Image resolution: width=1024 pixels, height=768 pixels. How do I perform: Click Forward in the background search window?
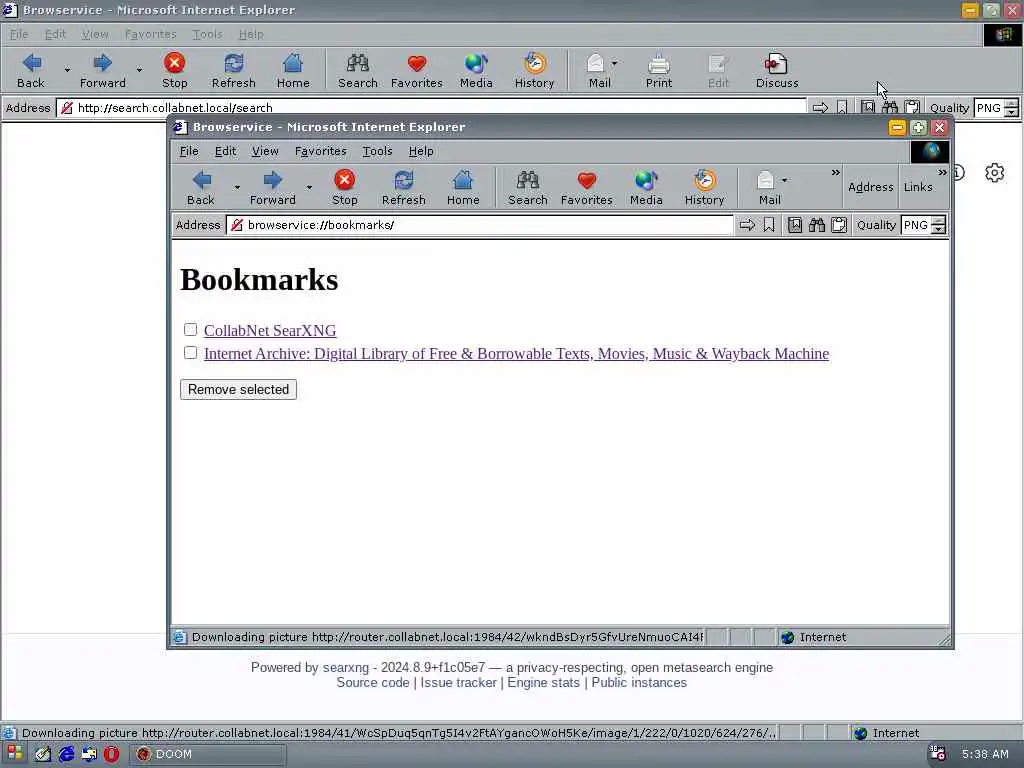pyautogui.click(x=103, y=71)
